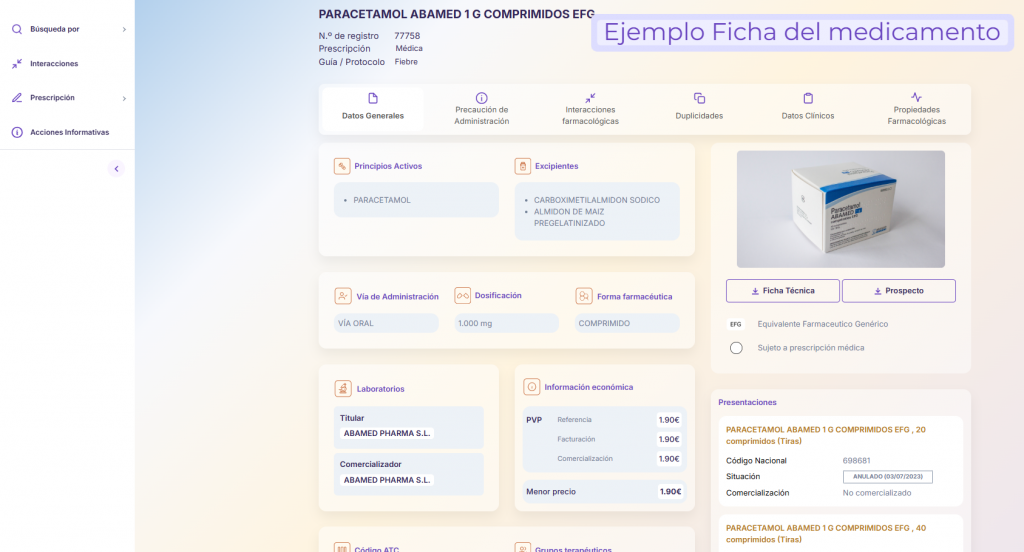1024x552 pixels.
Task: Click the Interacciones arrows icon in sidebar
Action: [x=17, y=63]
